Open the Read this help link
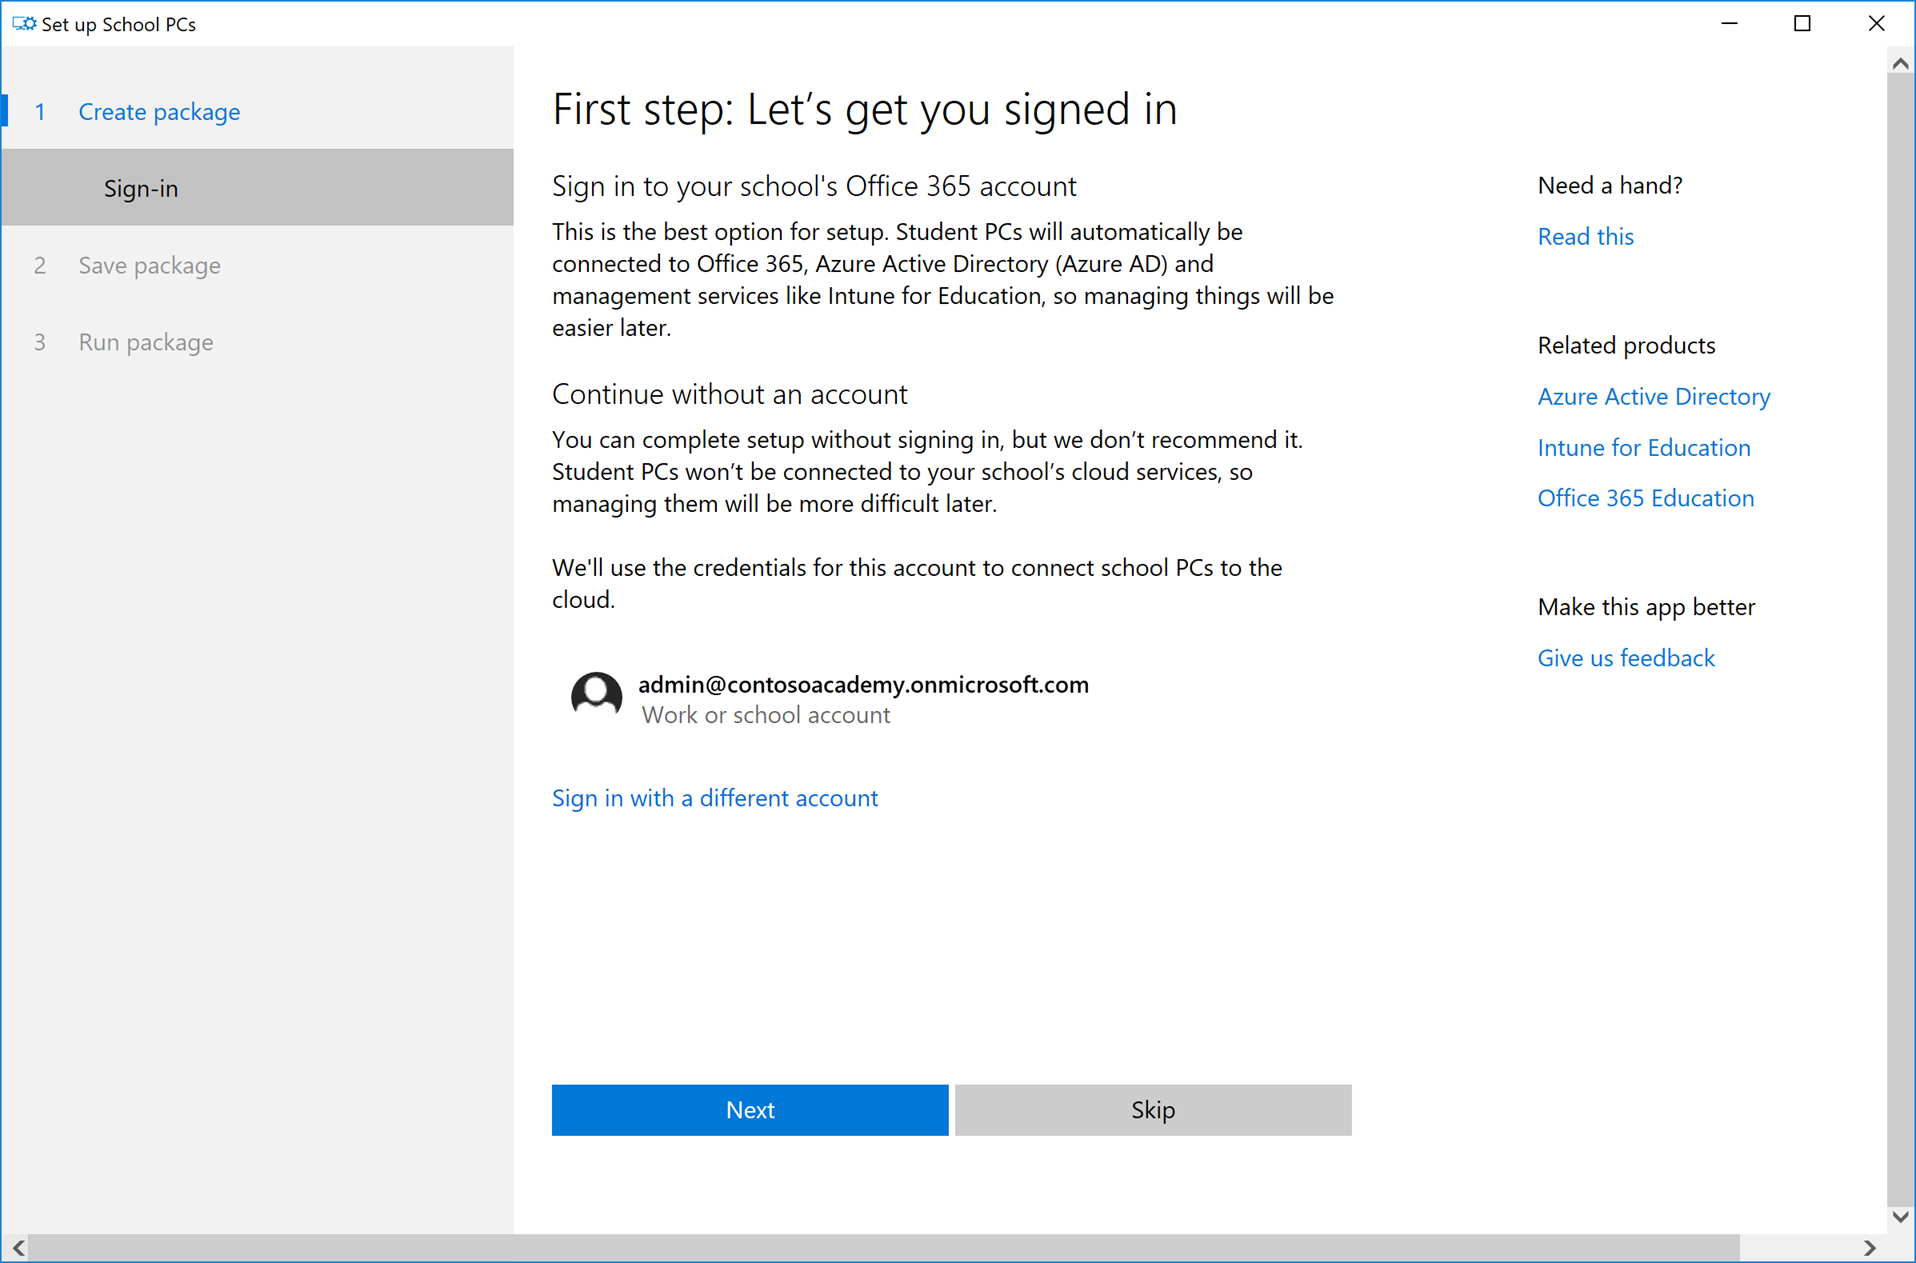 [1585, 236]
